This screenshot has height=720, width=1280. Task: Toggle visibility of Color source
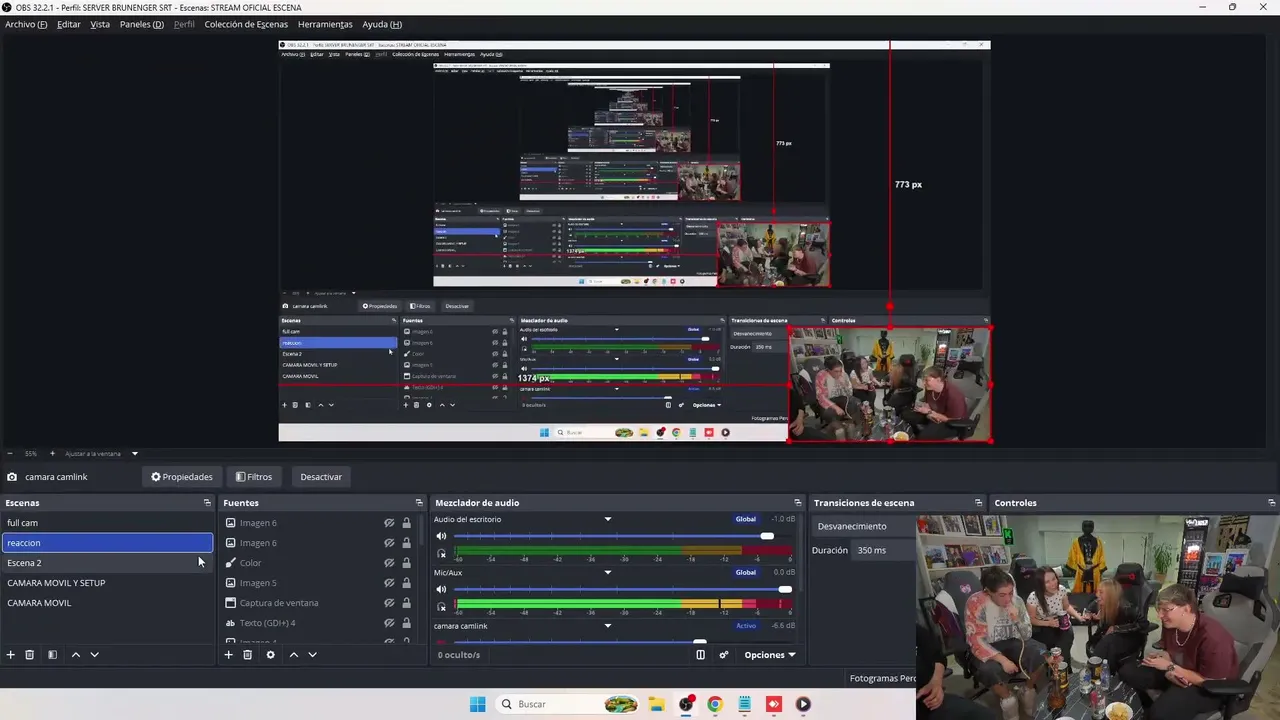tap(389, 563)
